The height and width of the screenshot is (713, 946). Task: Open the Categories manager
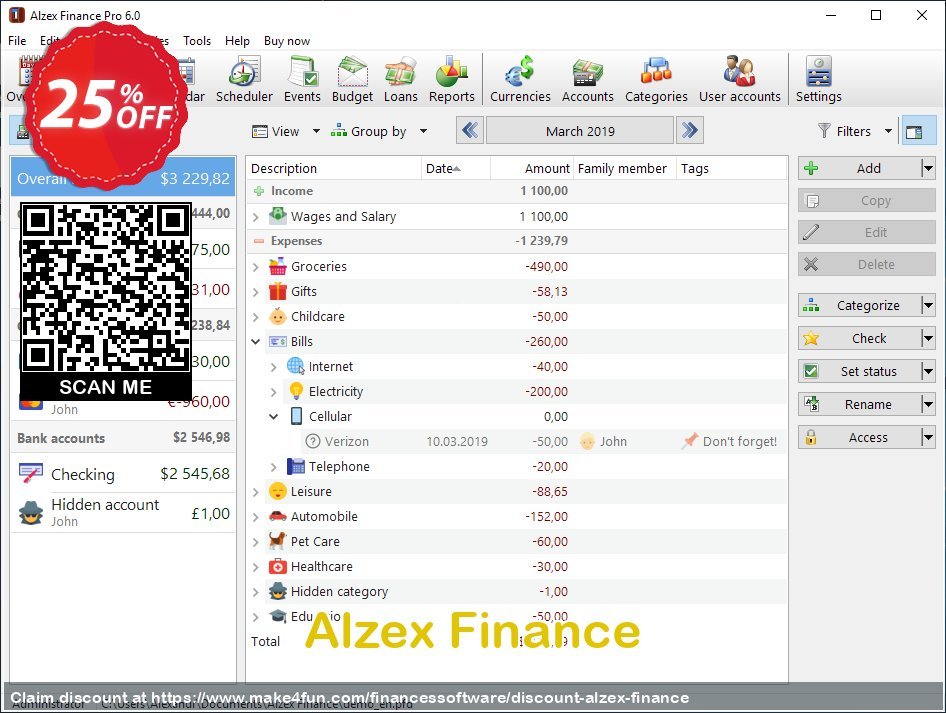[656, 80]
